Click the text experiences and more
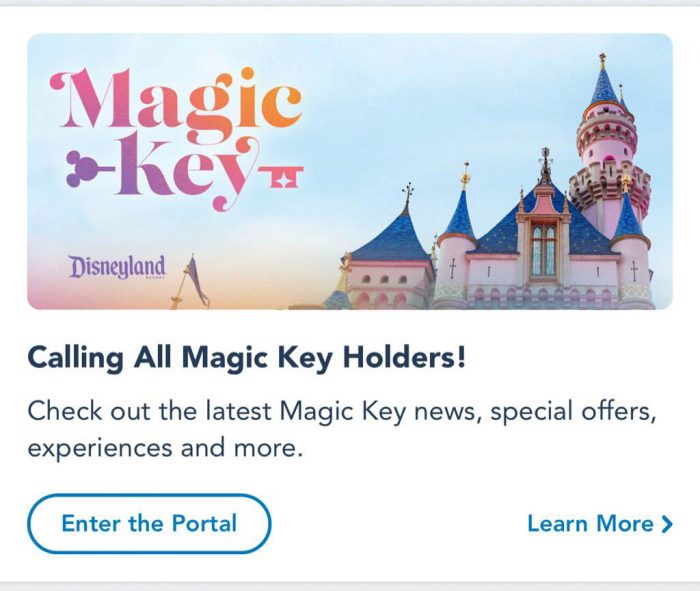Image resolution: width=700 pixels, height=591 pixels. pos(165,448)
